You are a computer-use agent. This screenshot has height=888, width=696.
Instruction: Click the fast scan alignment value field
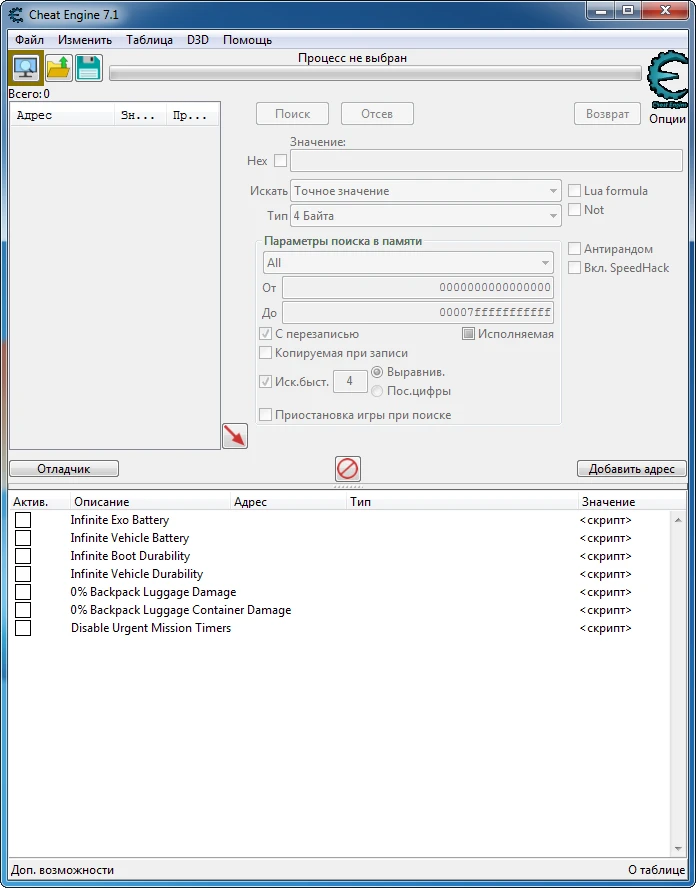350,382
